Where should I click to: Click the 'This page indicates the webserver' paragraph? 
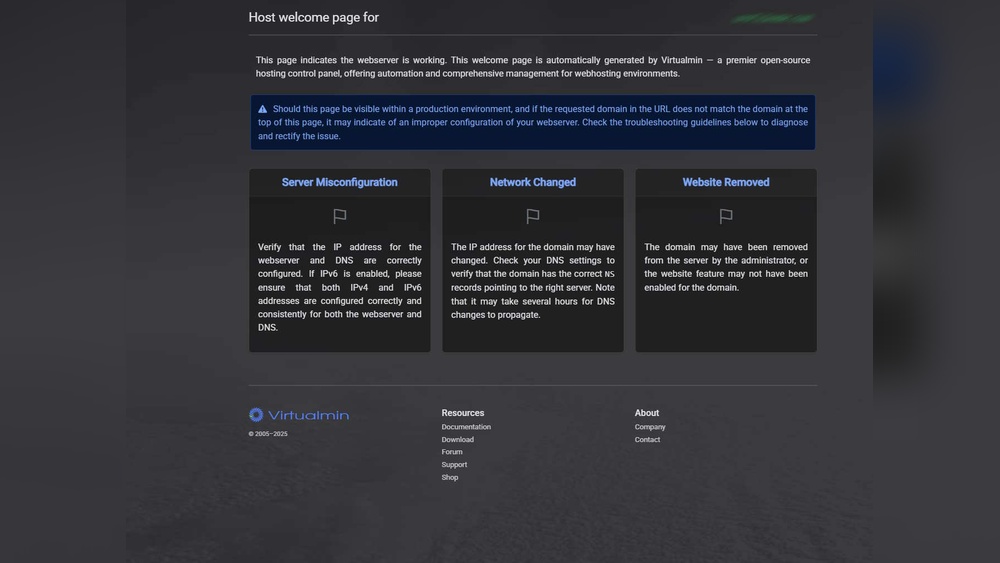point(533,67)
